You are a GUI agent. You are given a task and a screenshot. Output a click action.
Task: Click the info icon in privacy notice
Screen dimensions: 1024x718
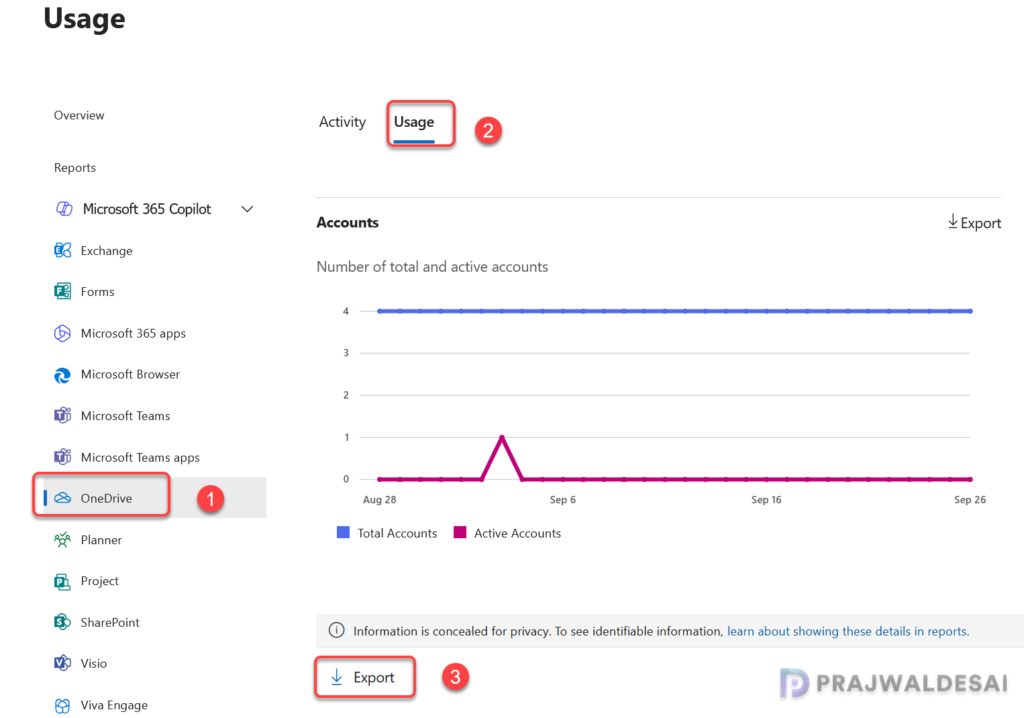(336, 630)
